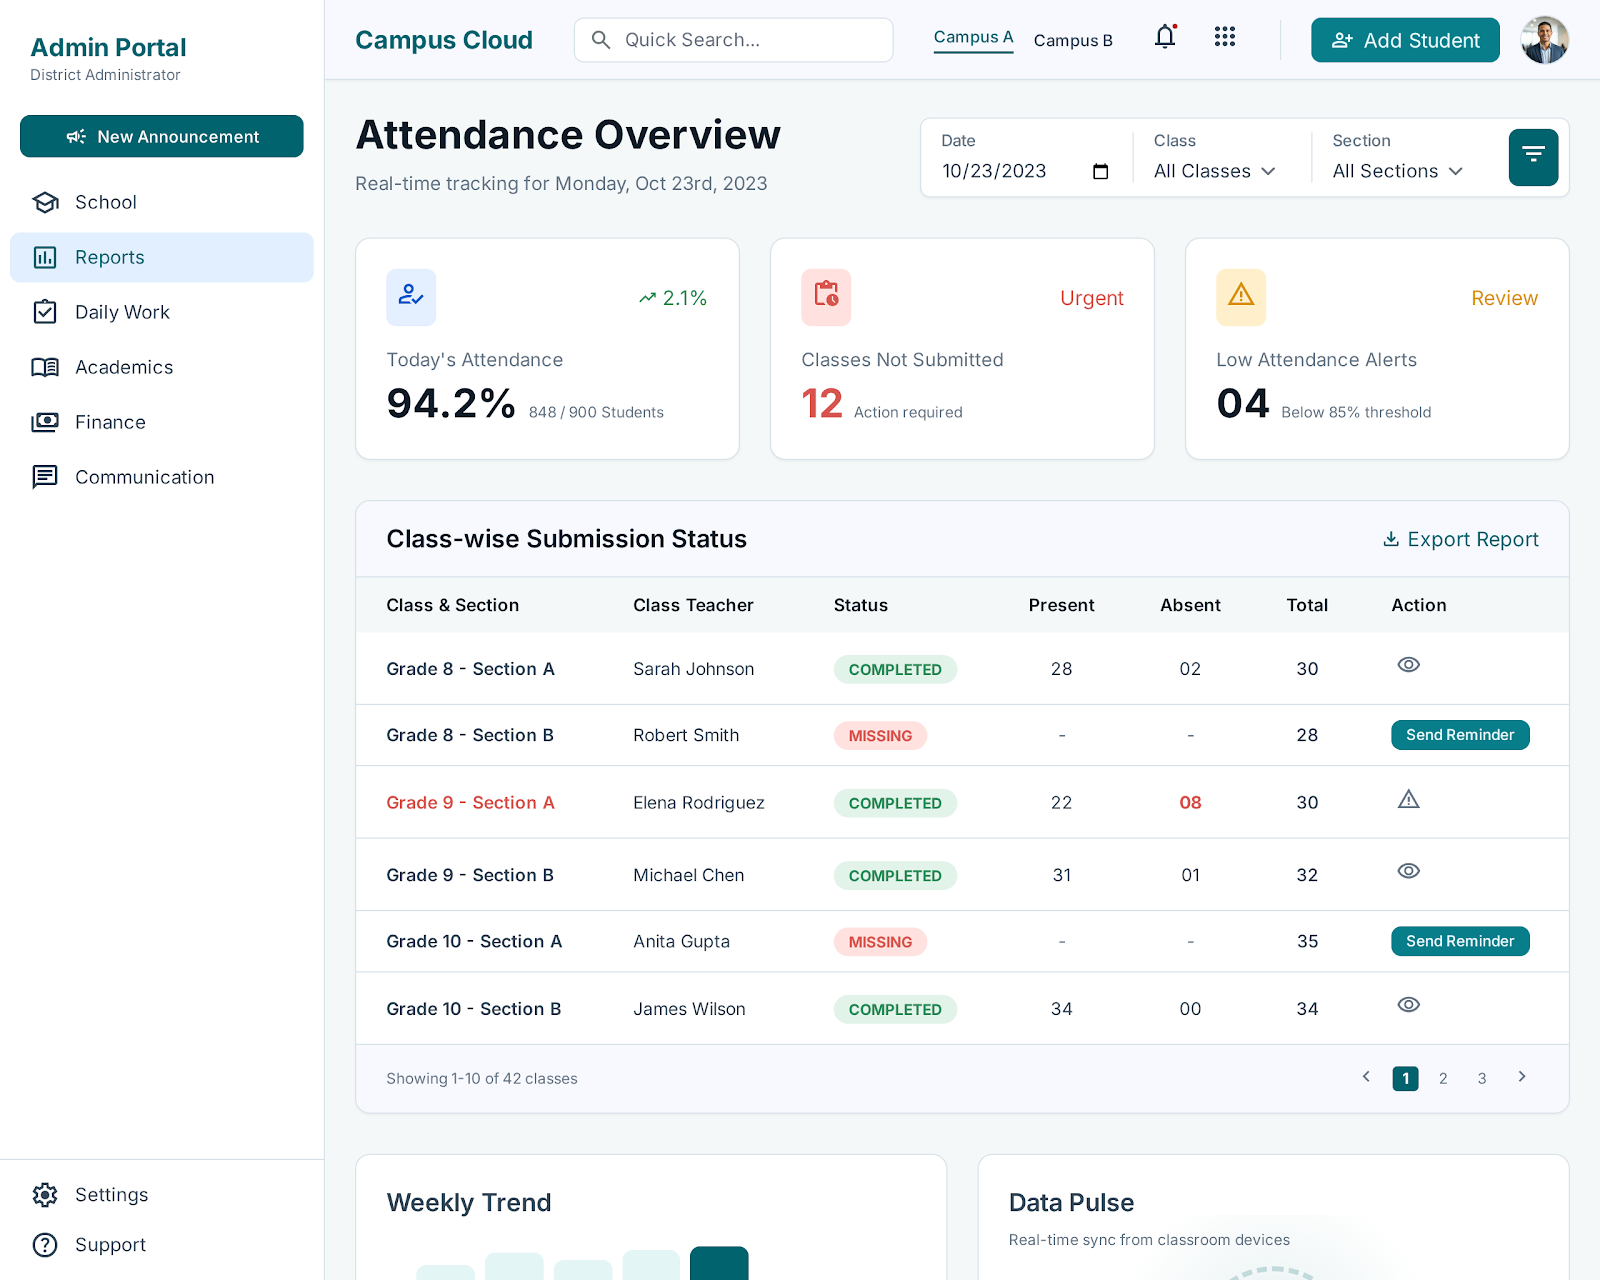This screenshot has width=1600, height=1280.
Task: Click the Urgent label
Action: (1092, 298)
